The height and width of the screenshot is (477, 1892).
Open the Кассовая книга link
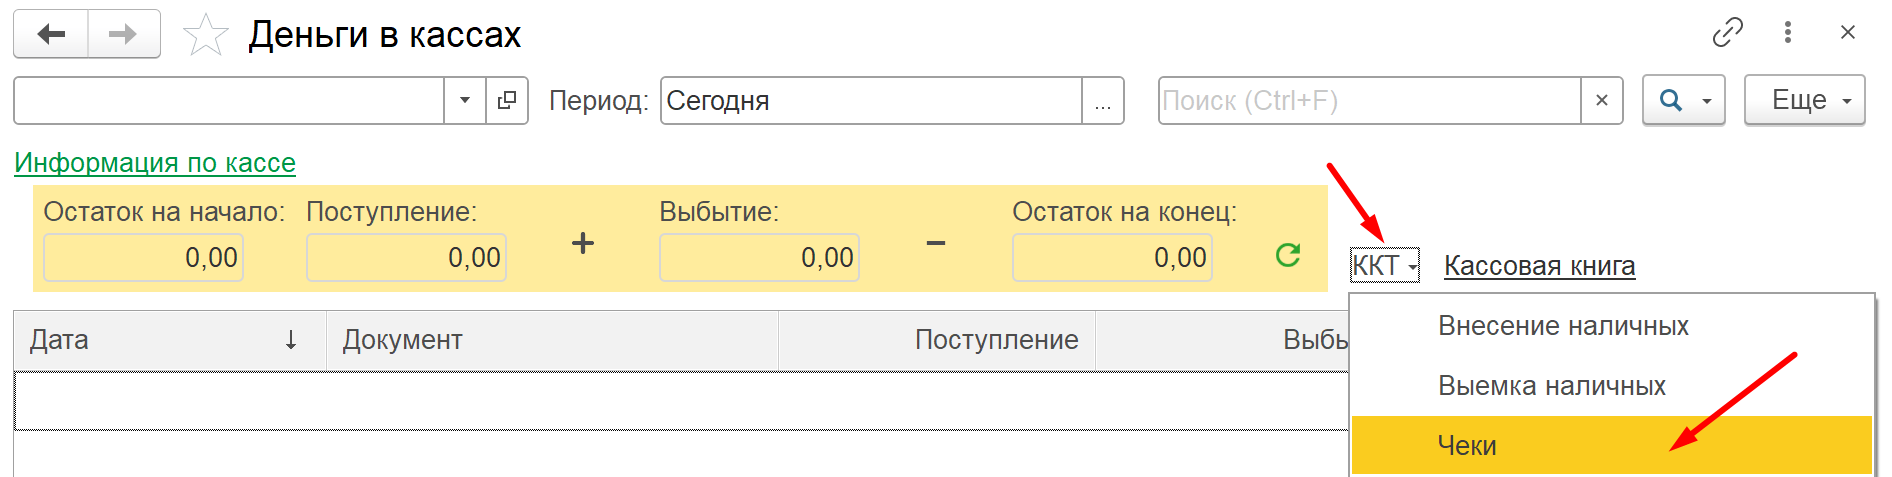point(1540,266)
